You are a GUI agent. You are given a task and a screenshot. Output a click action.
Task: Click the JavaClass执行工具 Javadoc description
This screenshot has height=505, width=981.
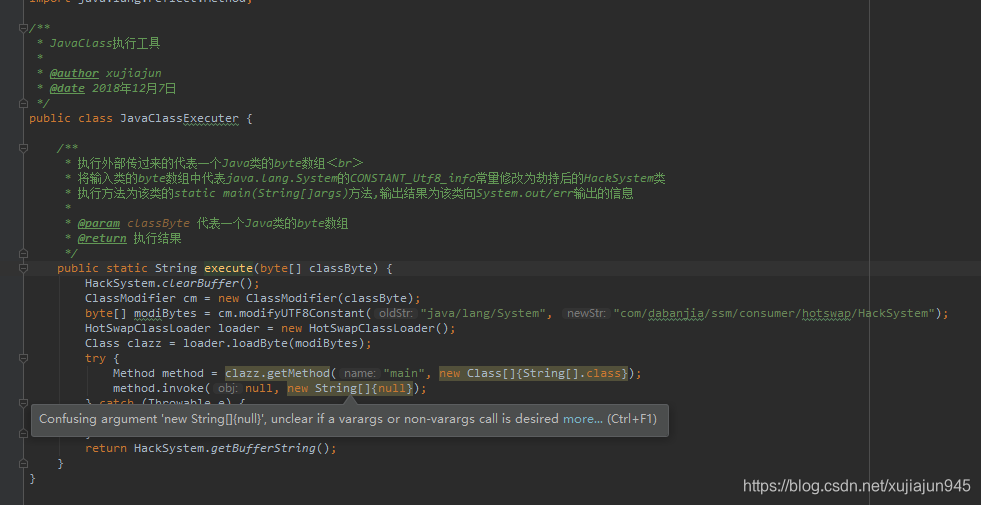[105, 43]
